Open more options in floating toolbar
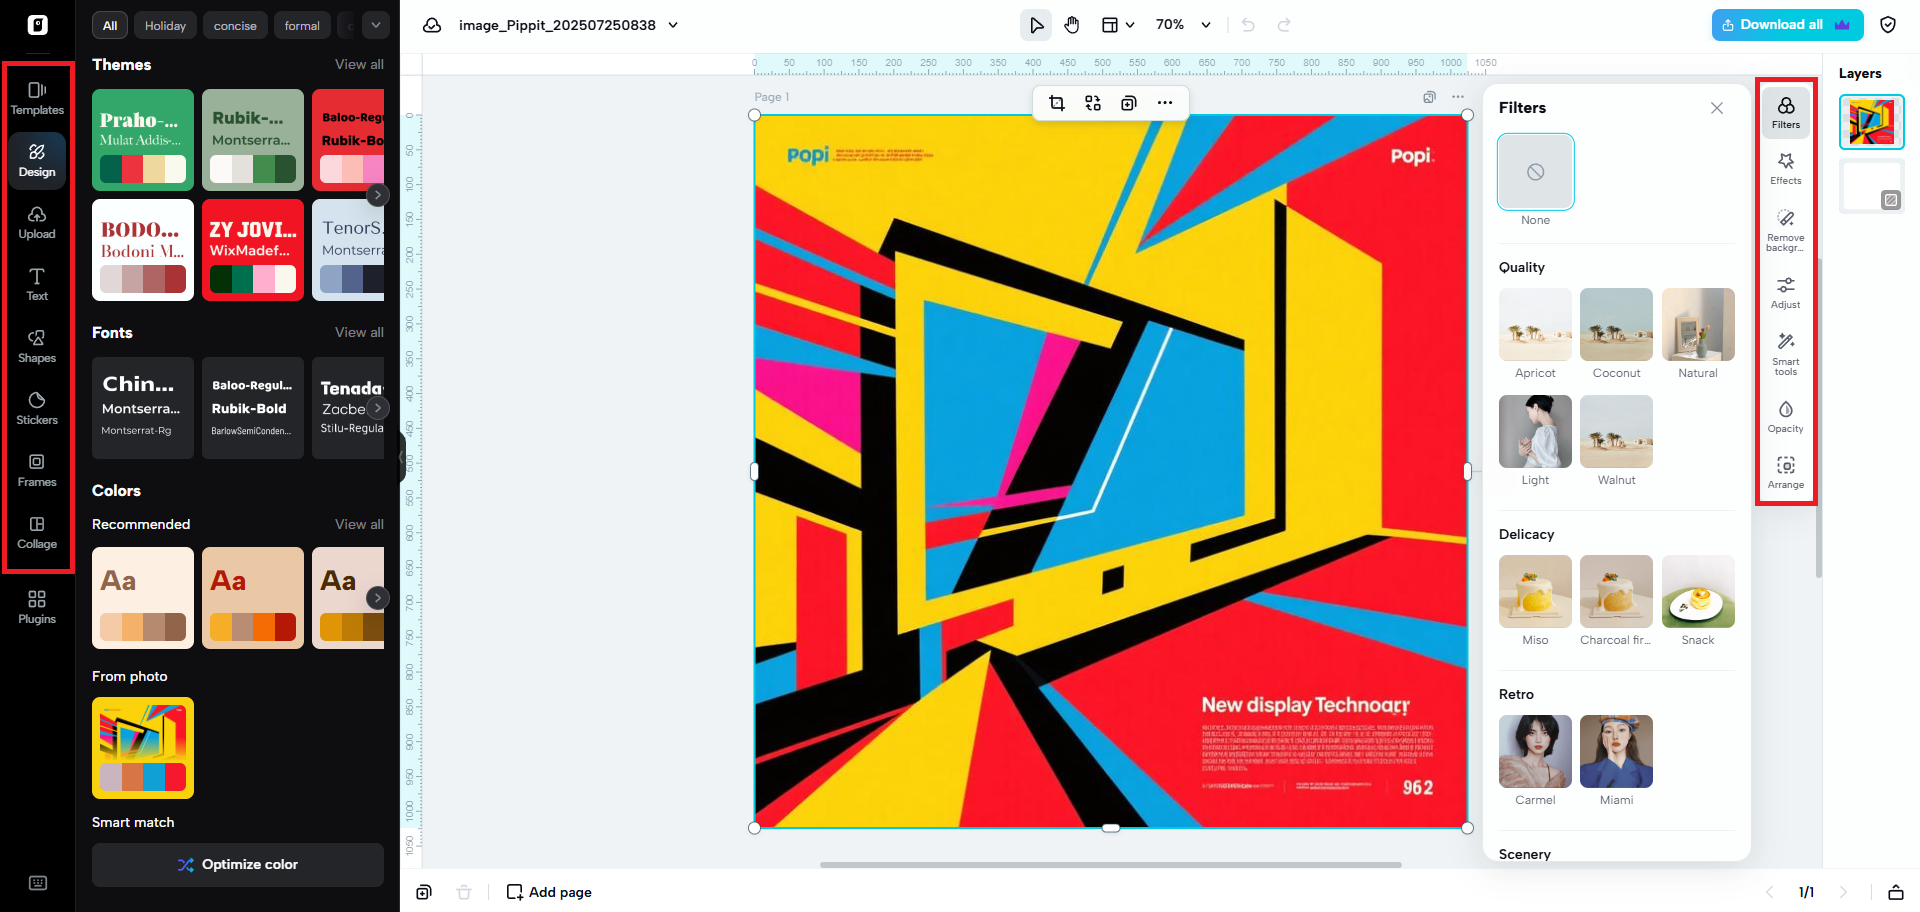 tap(1165, 103)
